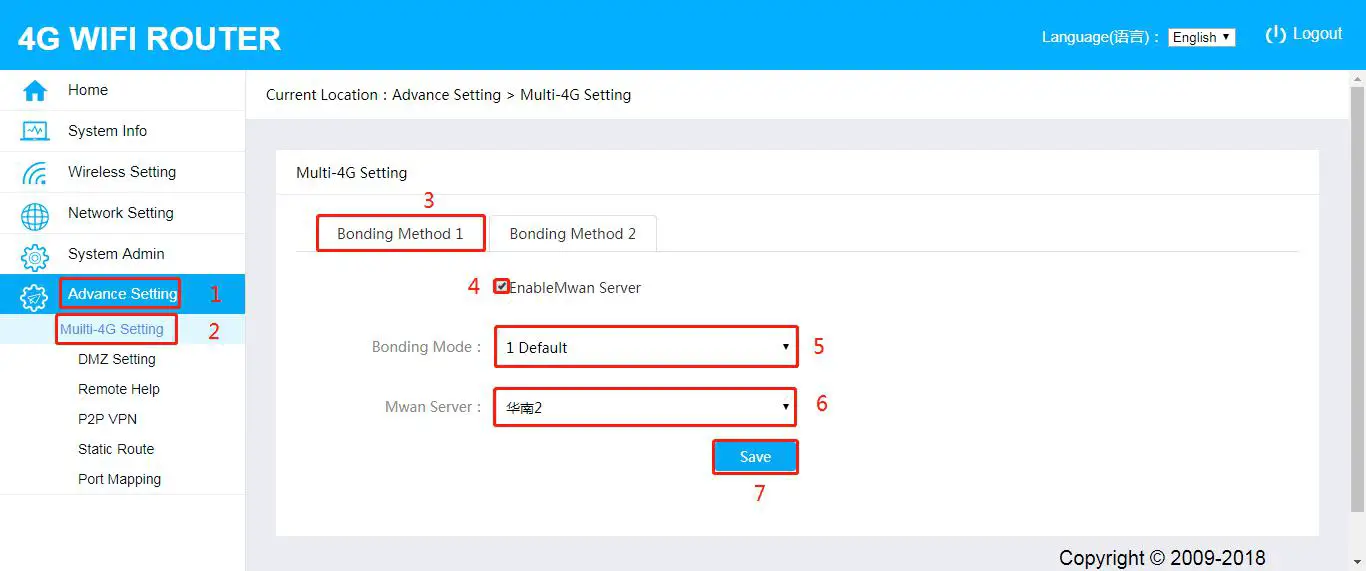Viewport: 1366px width, 571px height.
Task: Open the DMZ Setting page
Action: coord(117,359)
